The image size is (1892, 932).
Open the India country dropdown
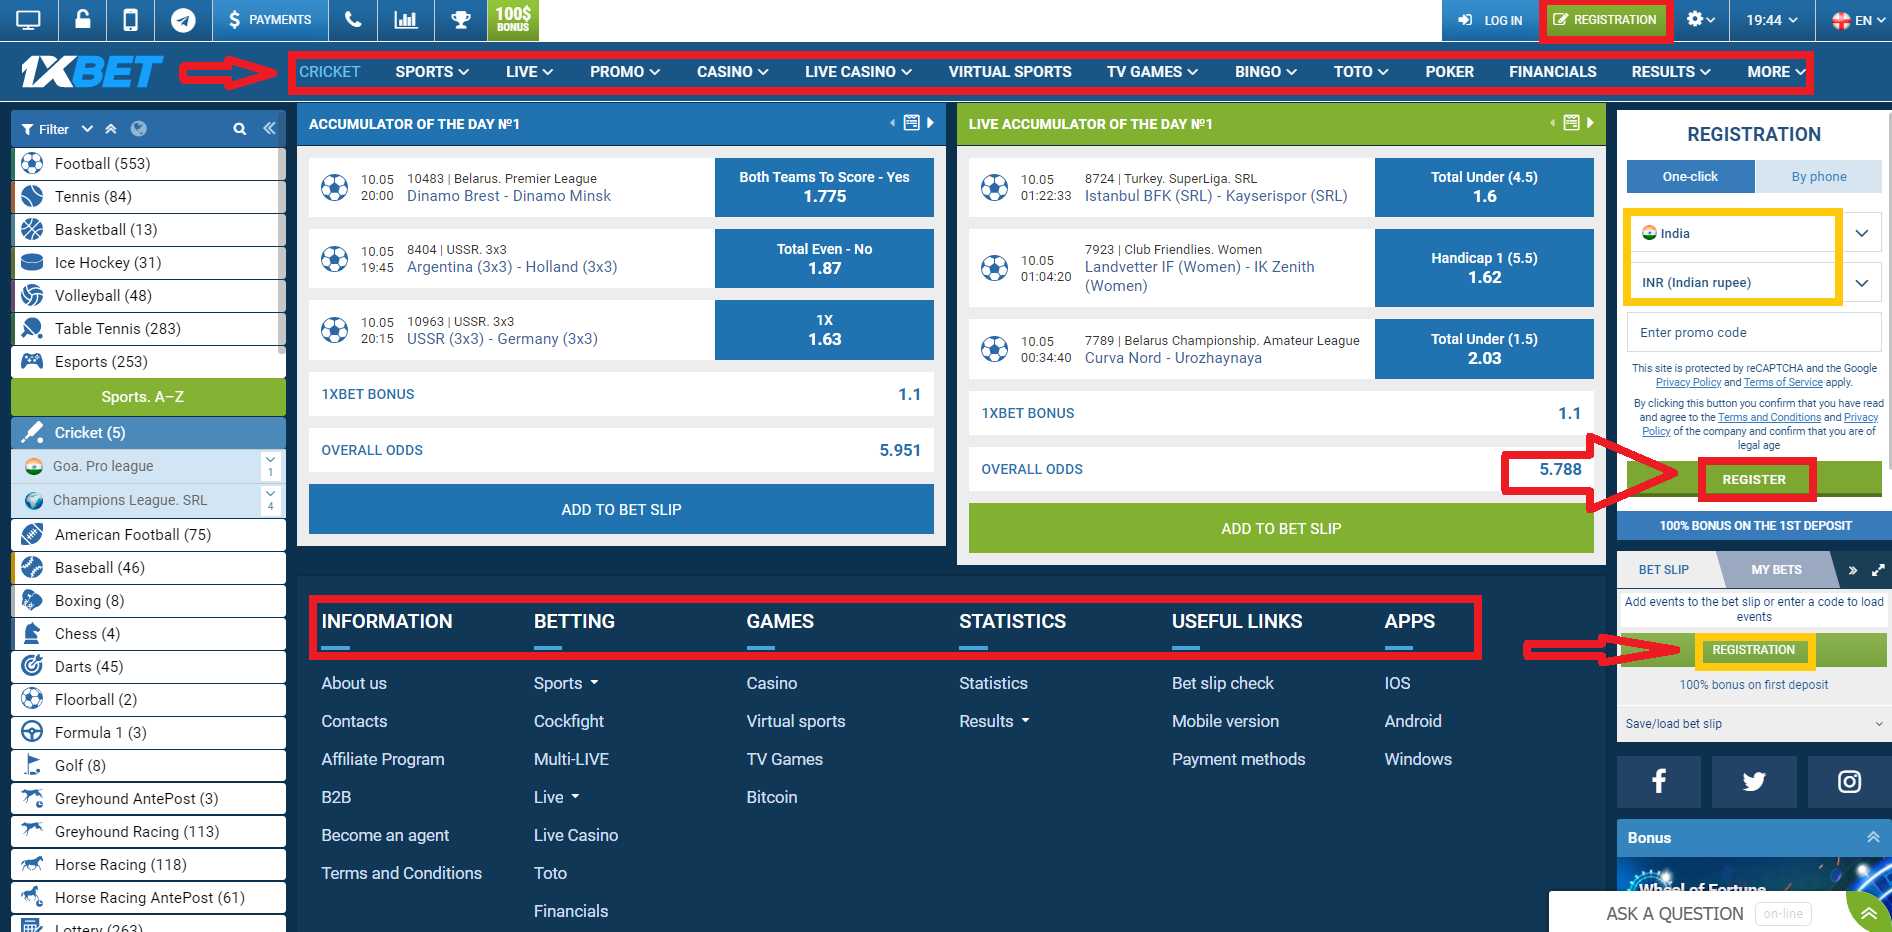click(1754, 233)
